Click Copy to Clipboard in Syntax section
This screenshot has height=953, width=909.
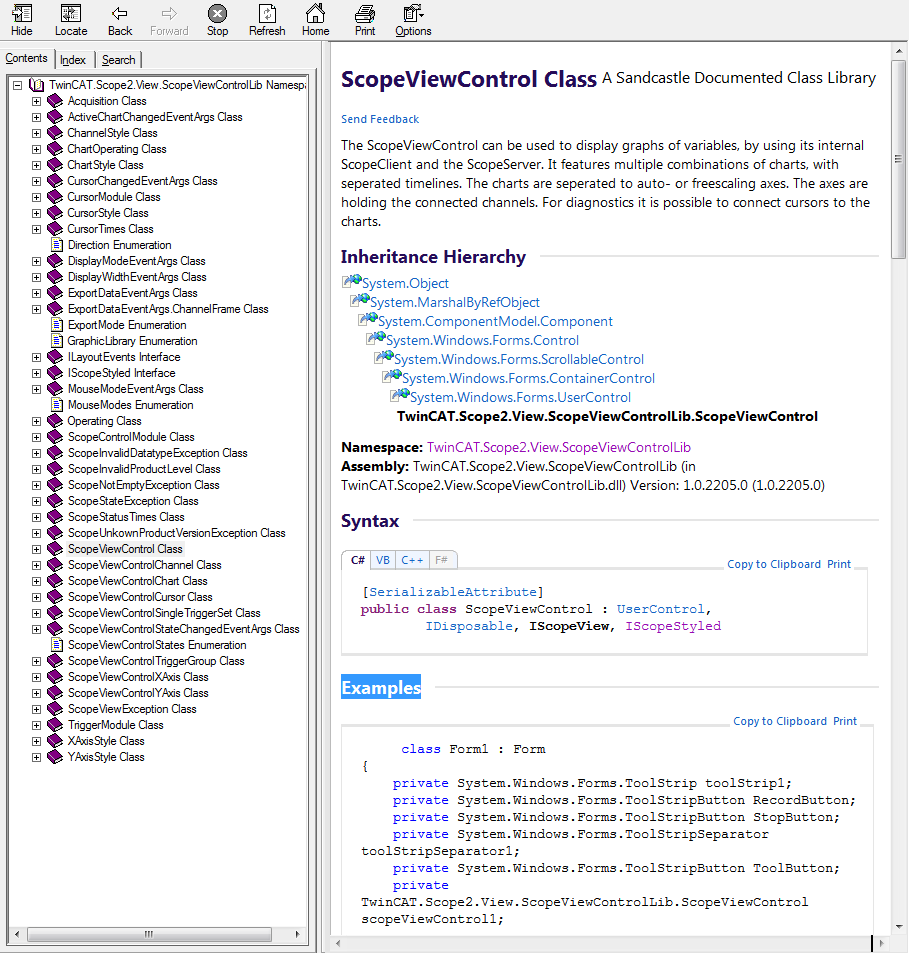click(x=774, y=564)
